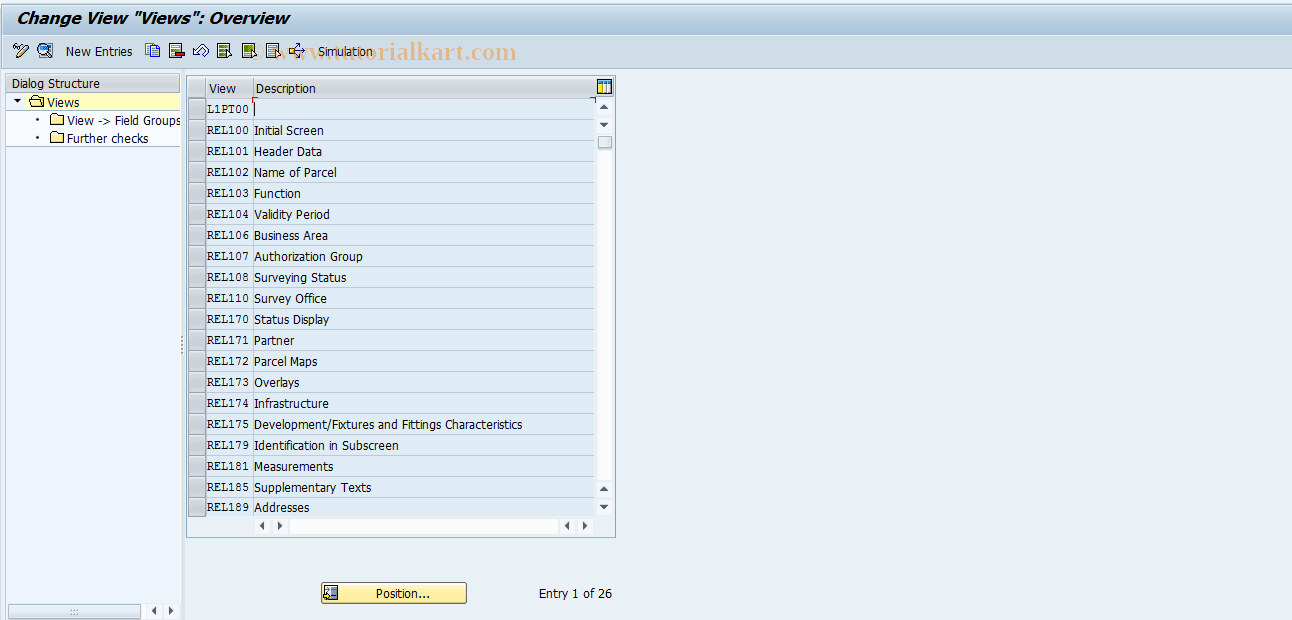Click the Copy As icon
This screenshot has width=1292, height=620.
153,51
